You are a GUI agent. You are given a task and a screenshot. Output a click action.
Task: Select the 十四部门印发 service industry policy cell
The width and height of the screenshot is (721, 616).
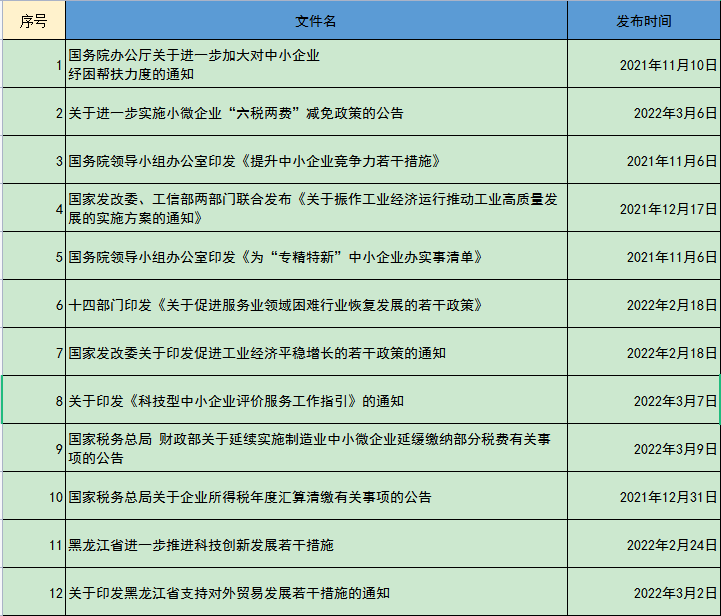point(316,305)
